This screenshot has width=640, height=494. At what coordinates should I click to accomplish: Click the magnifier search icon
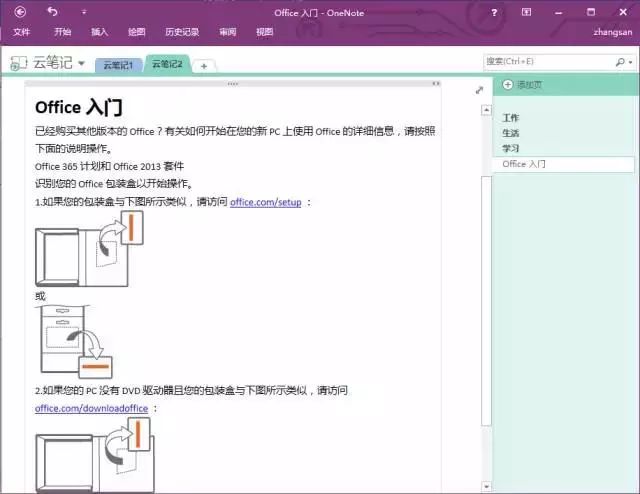620,62
